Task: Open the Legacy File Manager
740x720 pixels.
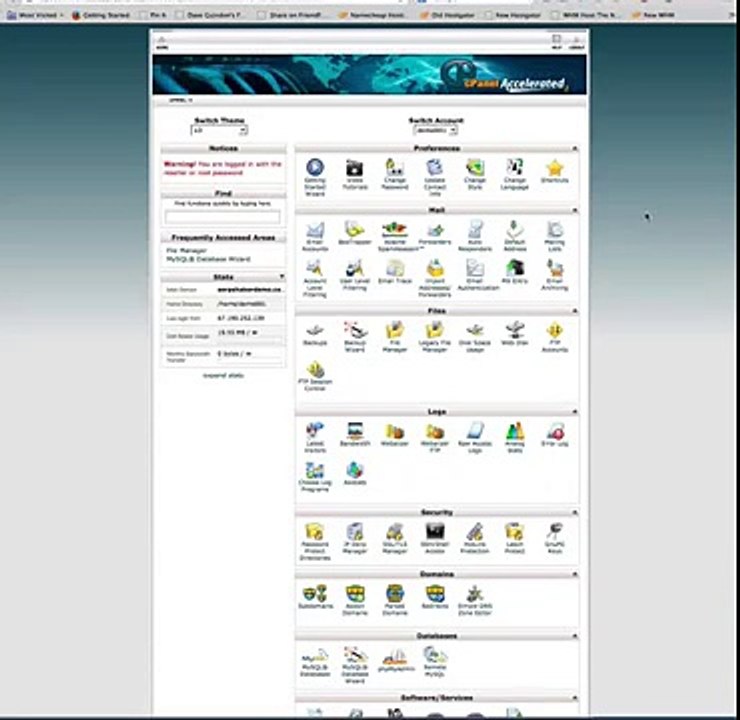Action: 435,330
